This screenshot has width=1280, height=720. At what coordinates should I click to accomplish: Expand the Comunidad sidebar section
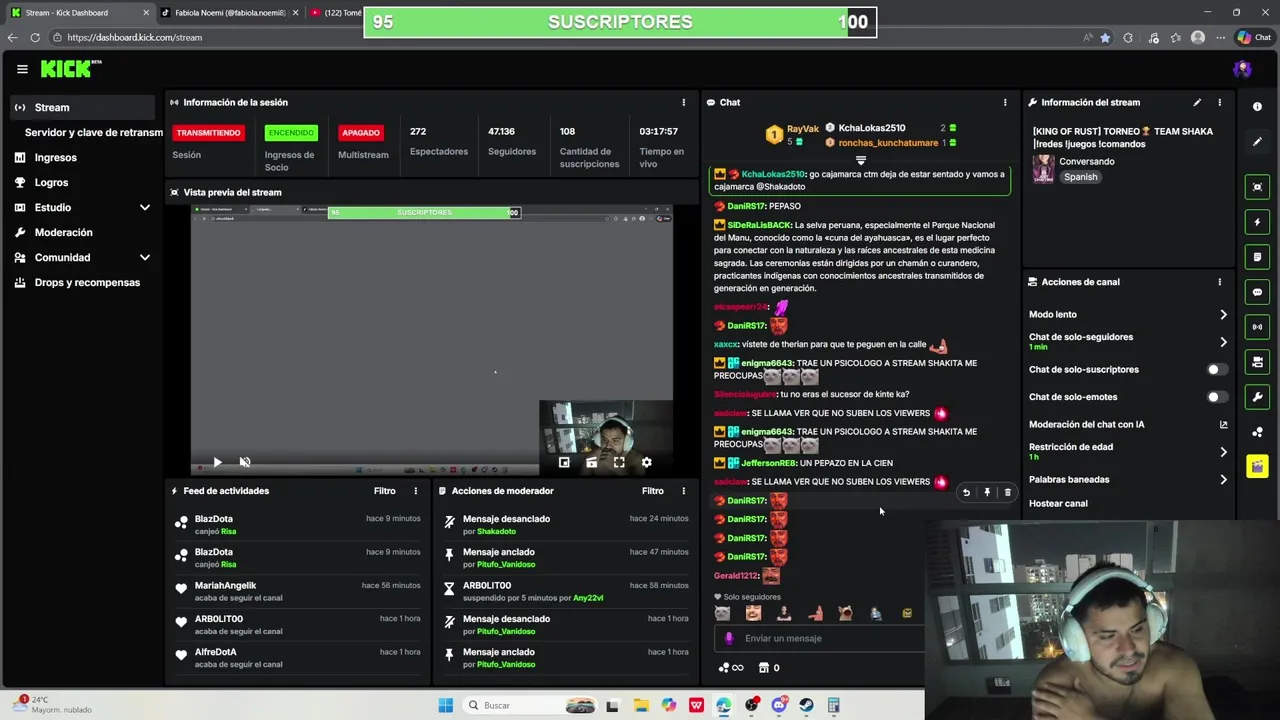pos(145,257)
